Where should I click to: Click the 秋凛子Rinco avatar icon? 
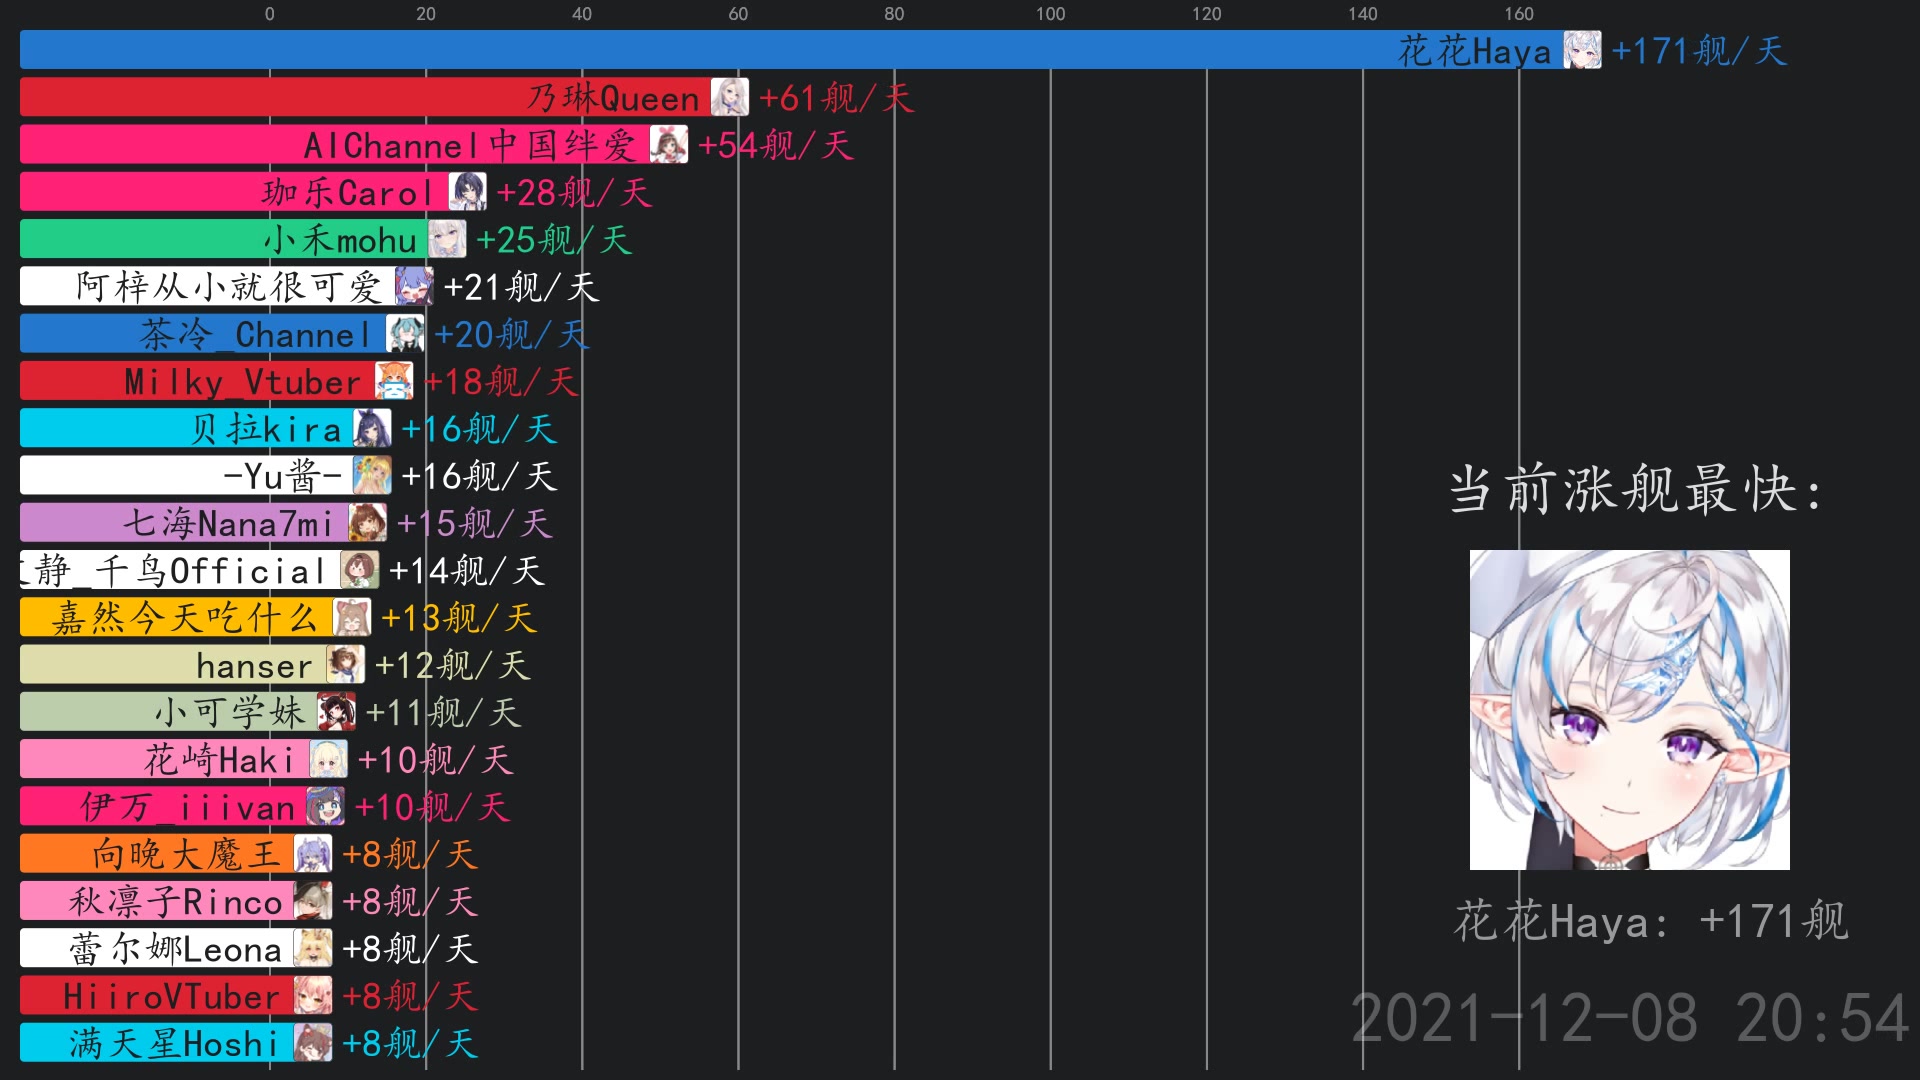pos(313,901)
